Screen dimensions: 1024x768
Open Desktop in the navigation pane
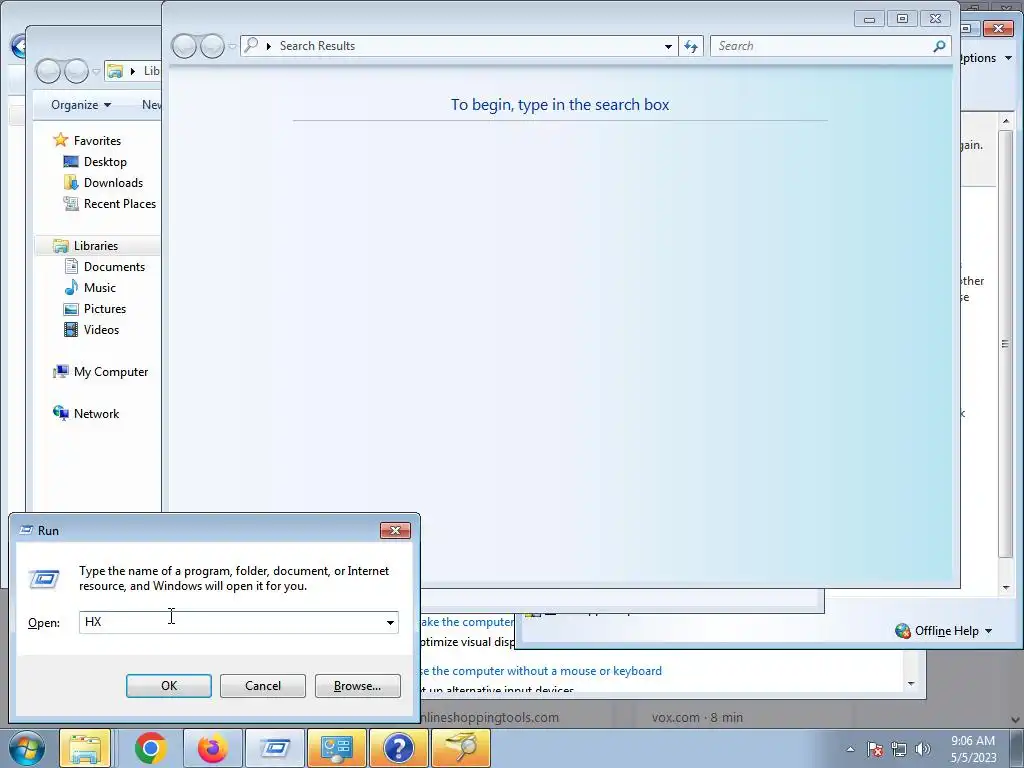[105, 161]
